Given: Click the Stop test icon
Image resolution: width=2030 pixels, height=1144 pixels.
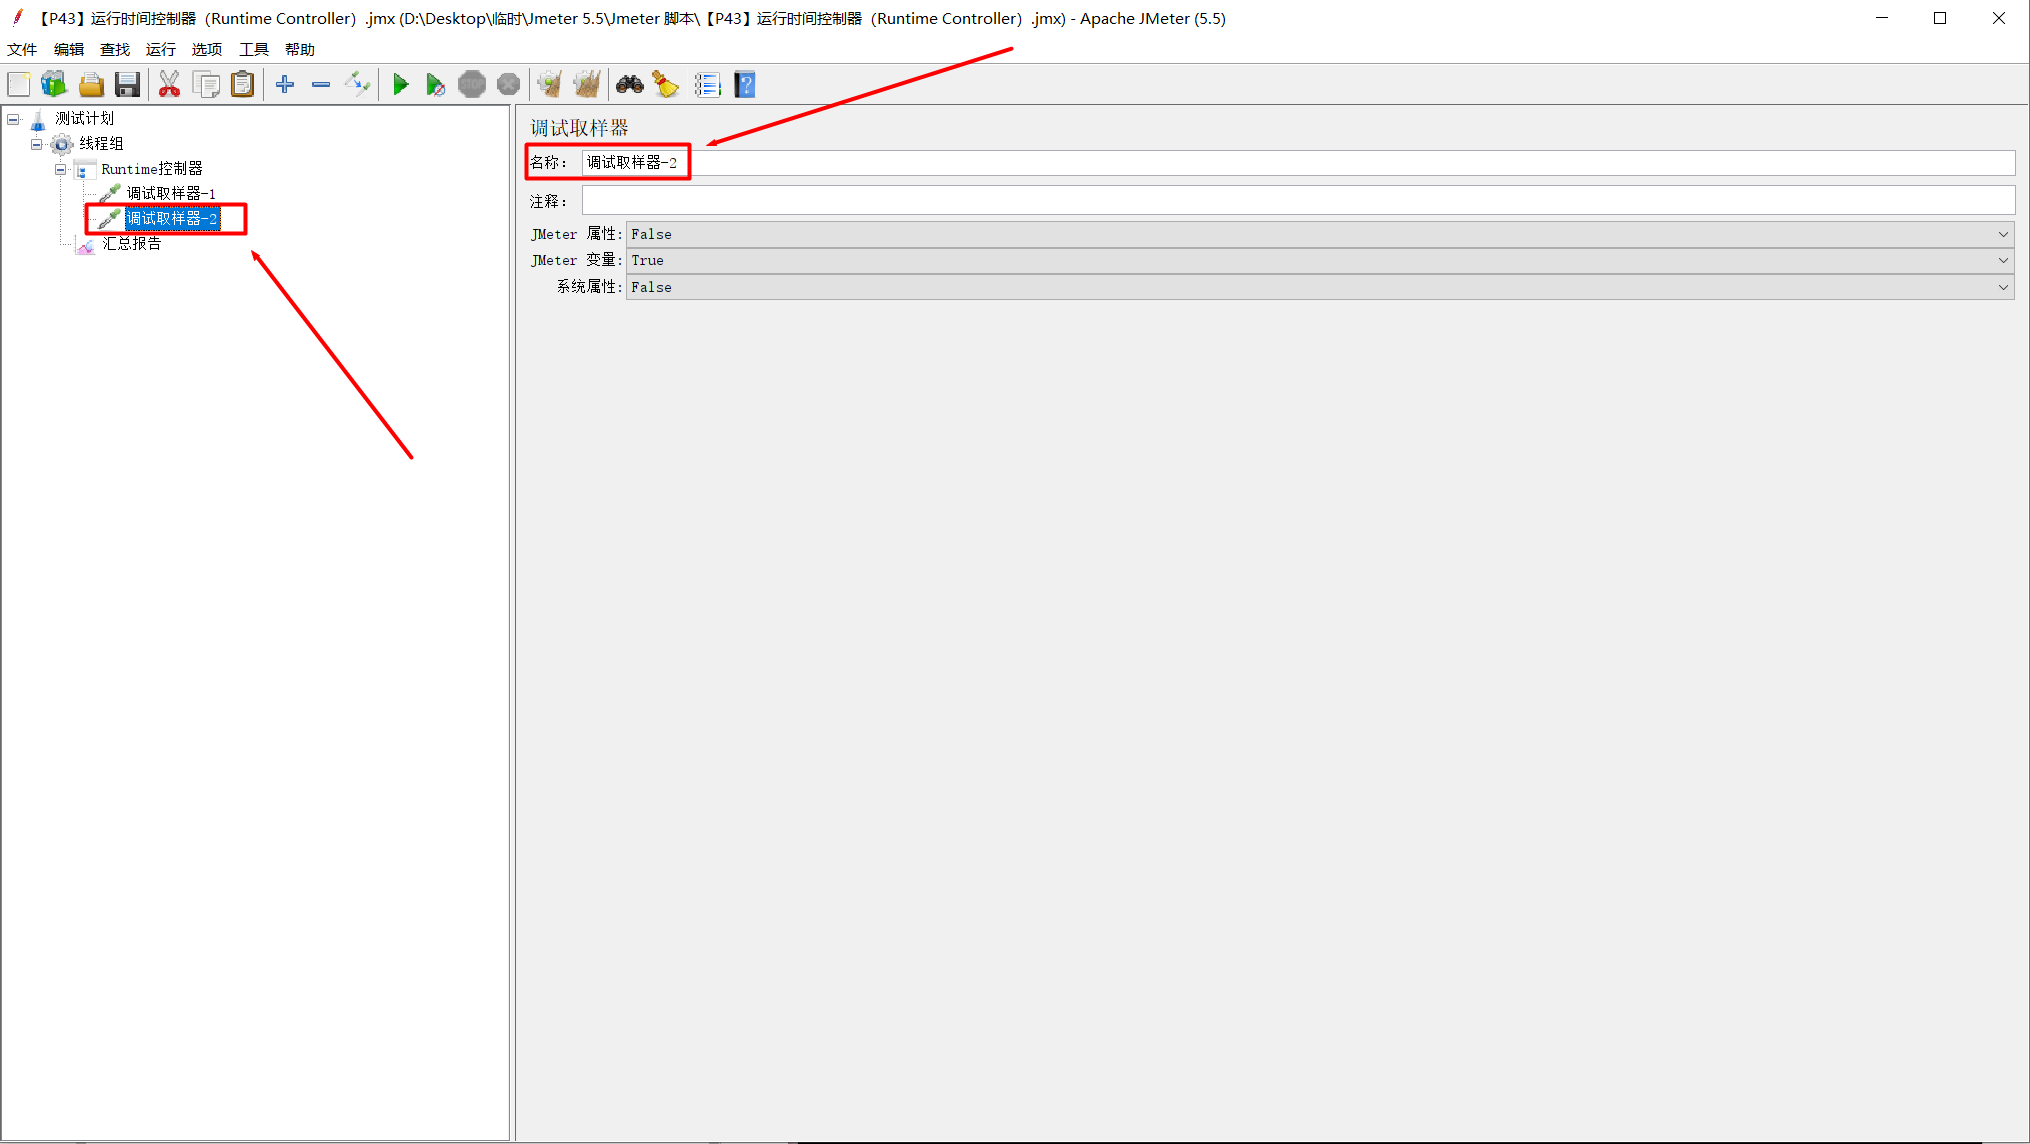Looking at the screenshot, I should click(x=472, y=85).
